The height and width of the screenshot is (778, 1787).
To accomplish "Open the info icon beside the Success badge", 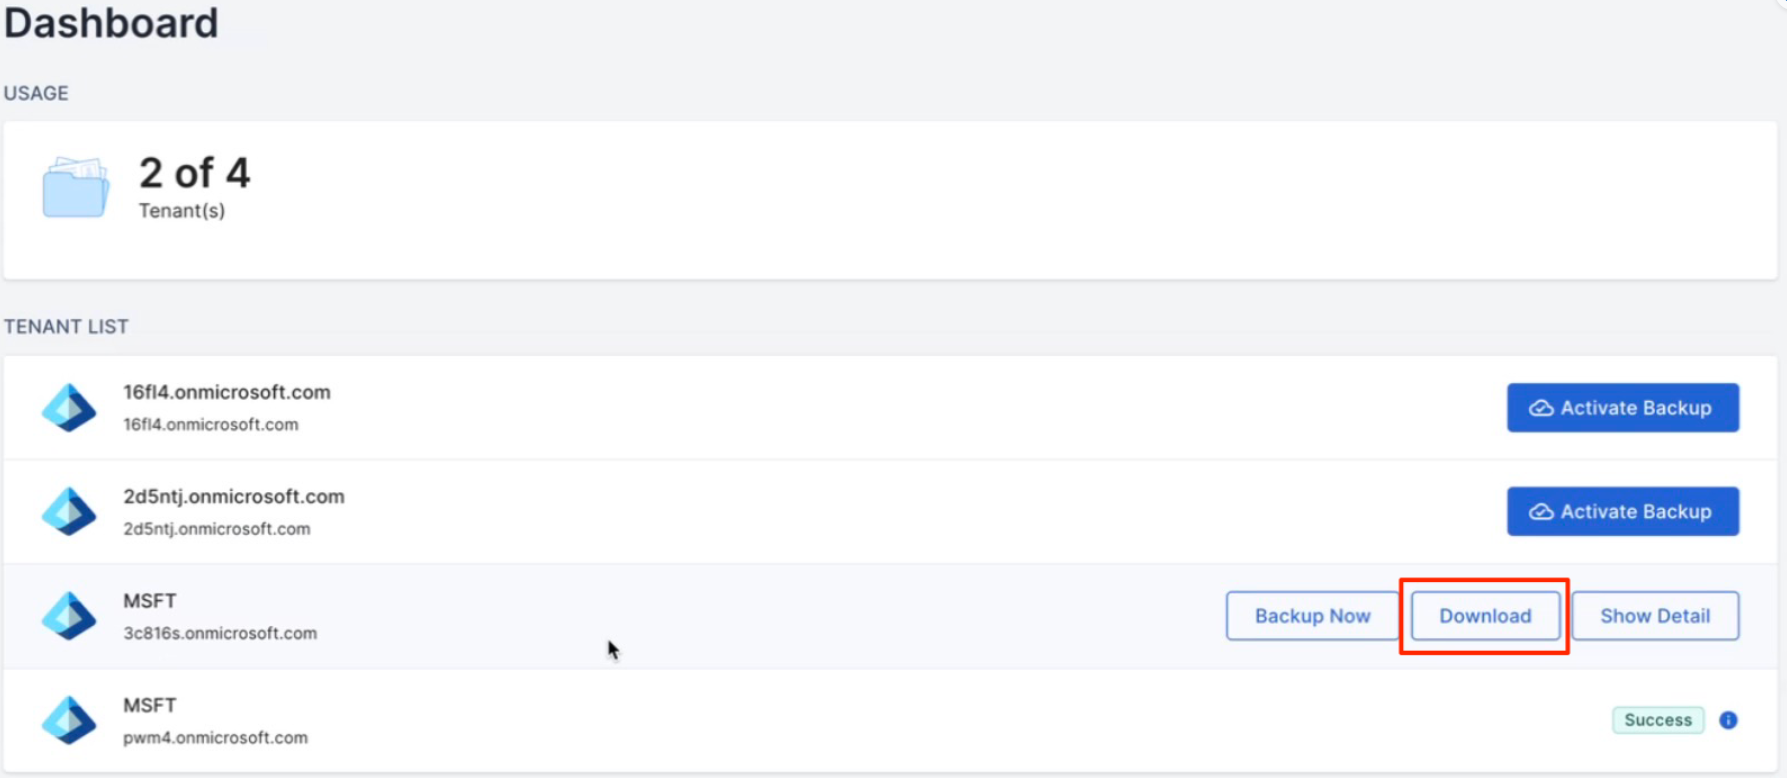I will pyautogui.click(x=1729, y=720).
